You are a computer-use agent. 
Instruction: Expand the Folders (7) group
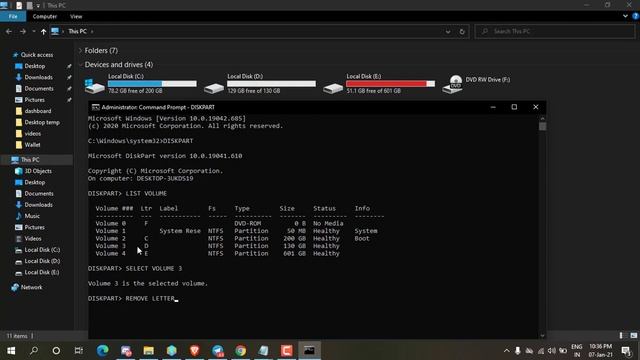80,51
